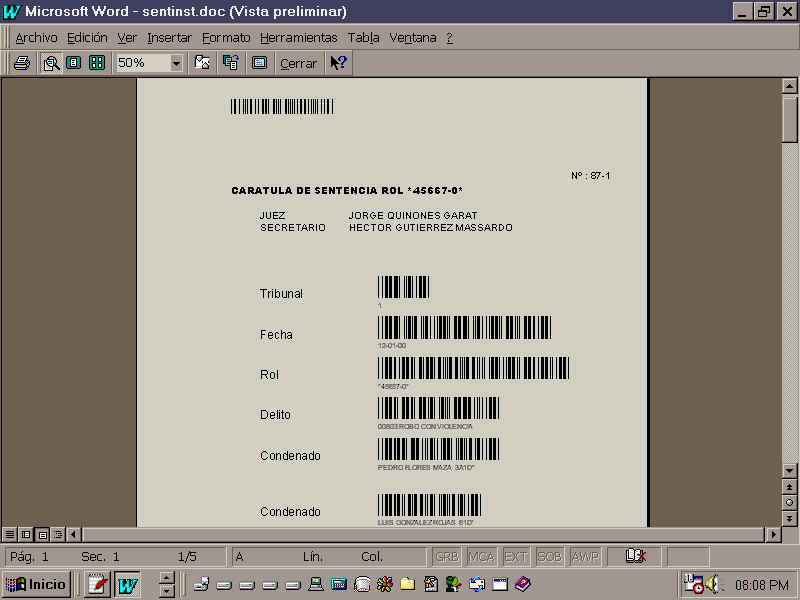
Task: Select Multiple Pages view icon
Action: coord(97,63)
